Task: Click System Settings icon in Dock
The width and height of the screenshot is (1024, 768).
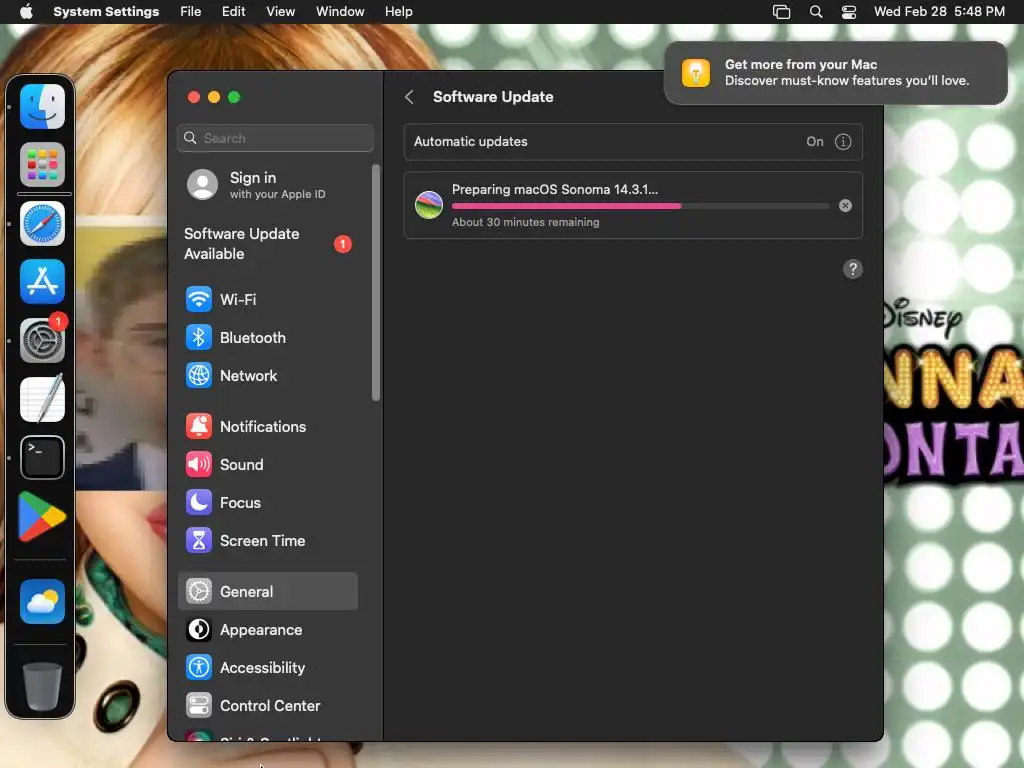Action: pos(42,340)
